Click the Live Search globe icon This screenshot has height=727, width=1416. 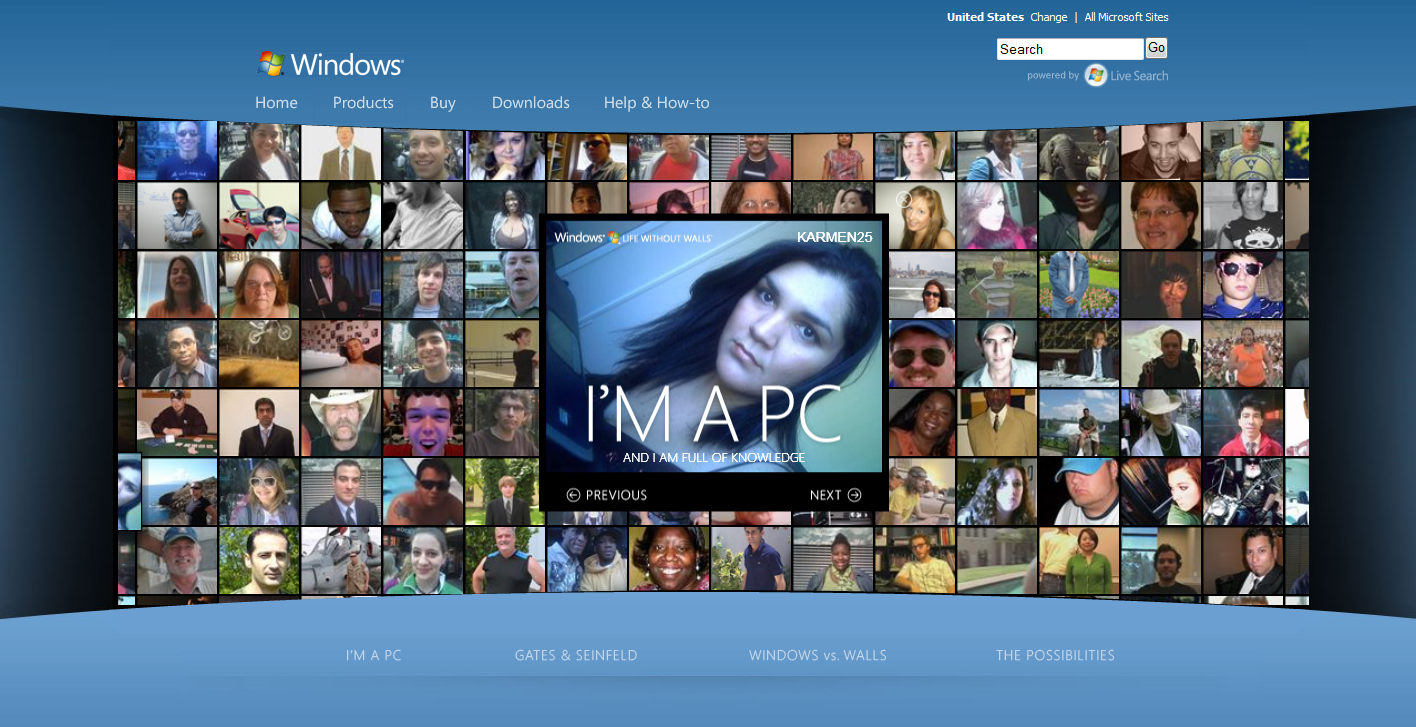tap(1094, 75)
